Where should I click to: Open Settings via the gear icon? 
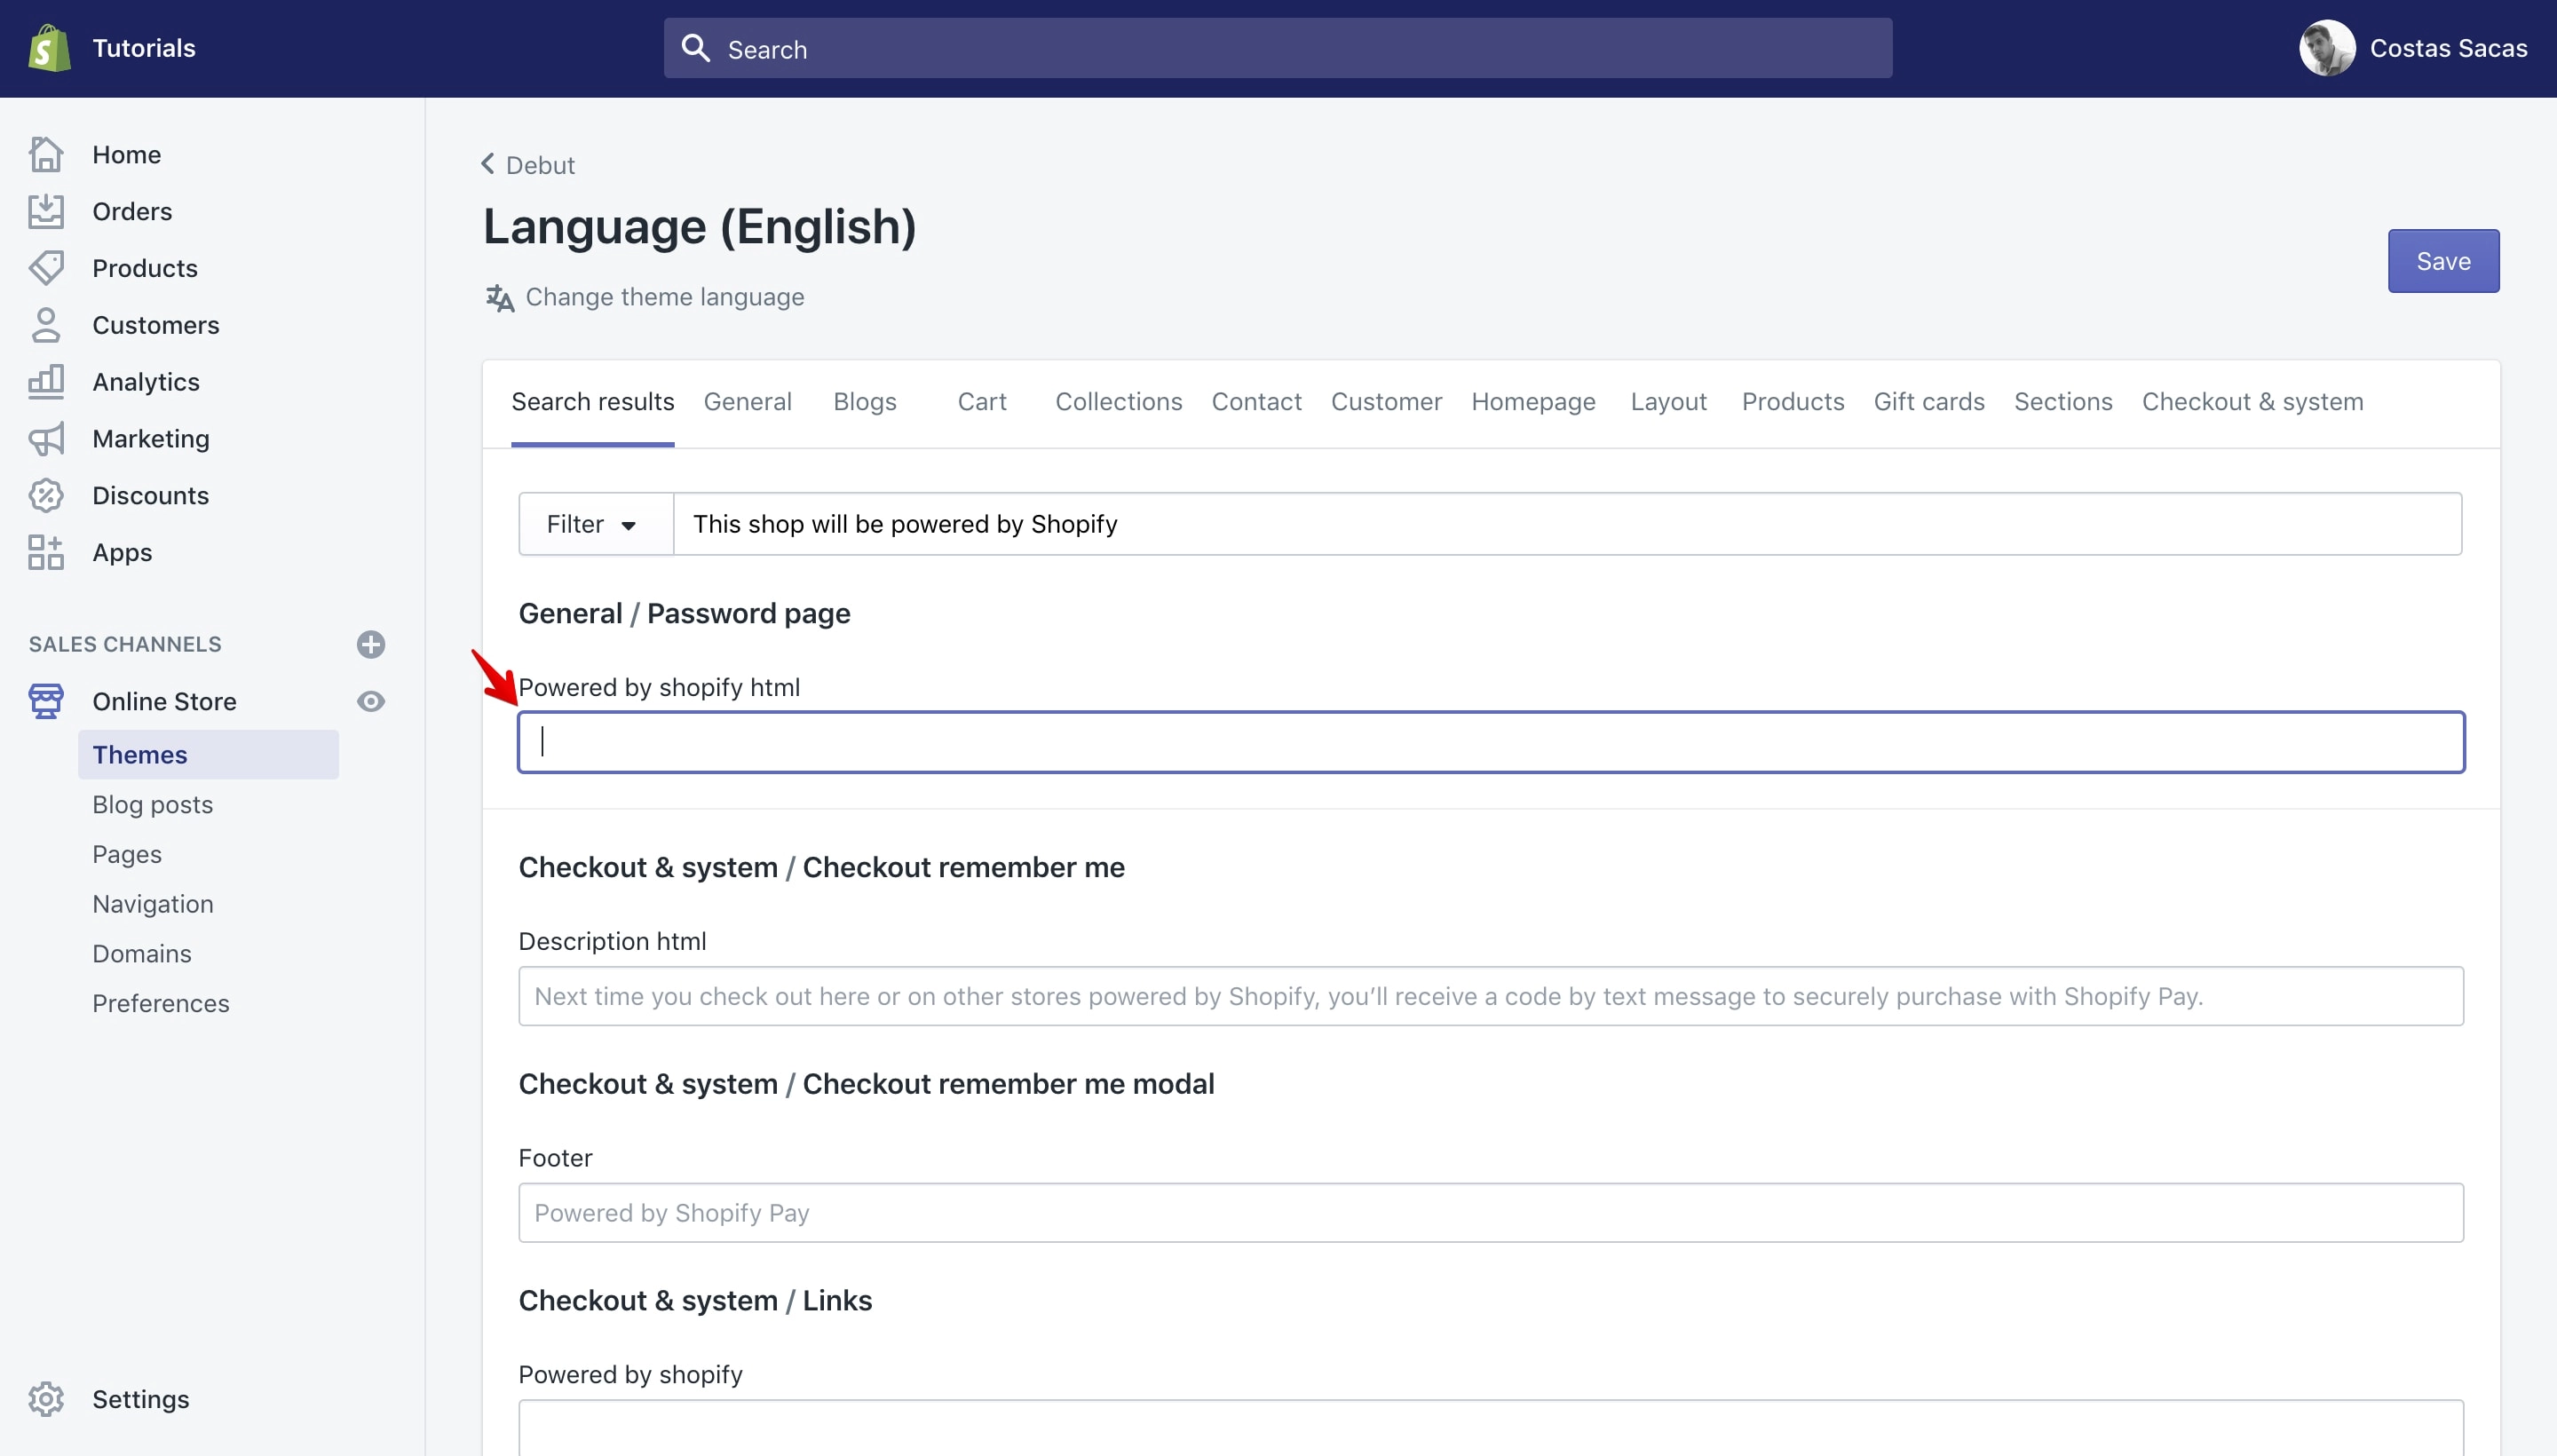(x=46, y=1398)
